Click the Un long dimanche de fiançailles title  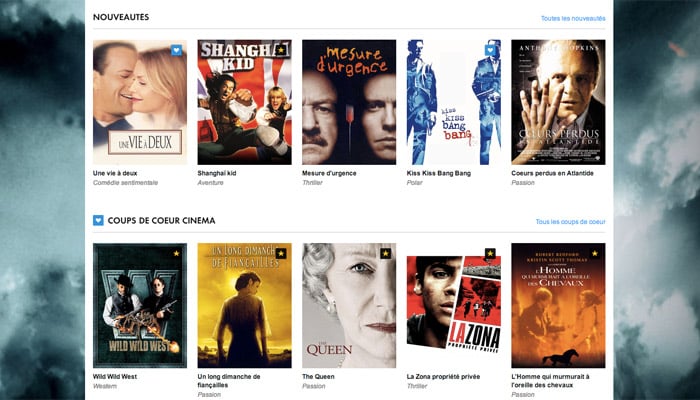[229, 381]
